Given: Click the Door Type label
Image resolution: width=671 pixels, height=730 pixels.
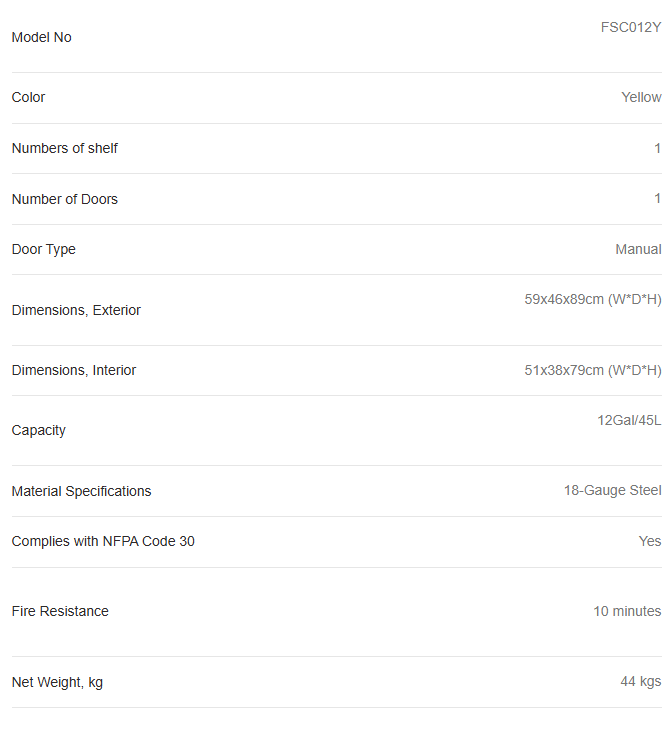Looking at the screenshot, I should pos(43,250).
